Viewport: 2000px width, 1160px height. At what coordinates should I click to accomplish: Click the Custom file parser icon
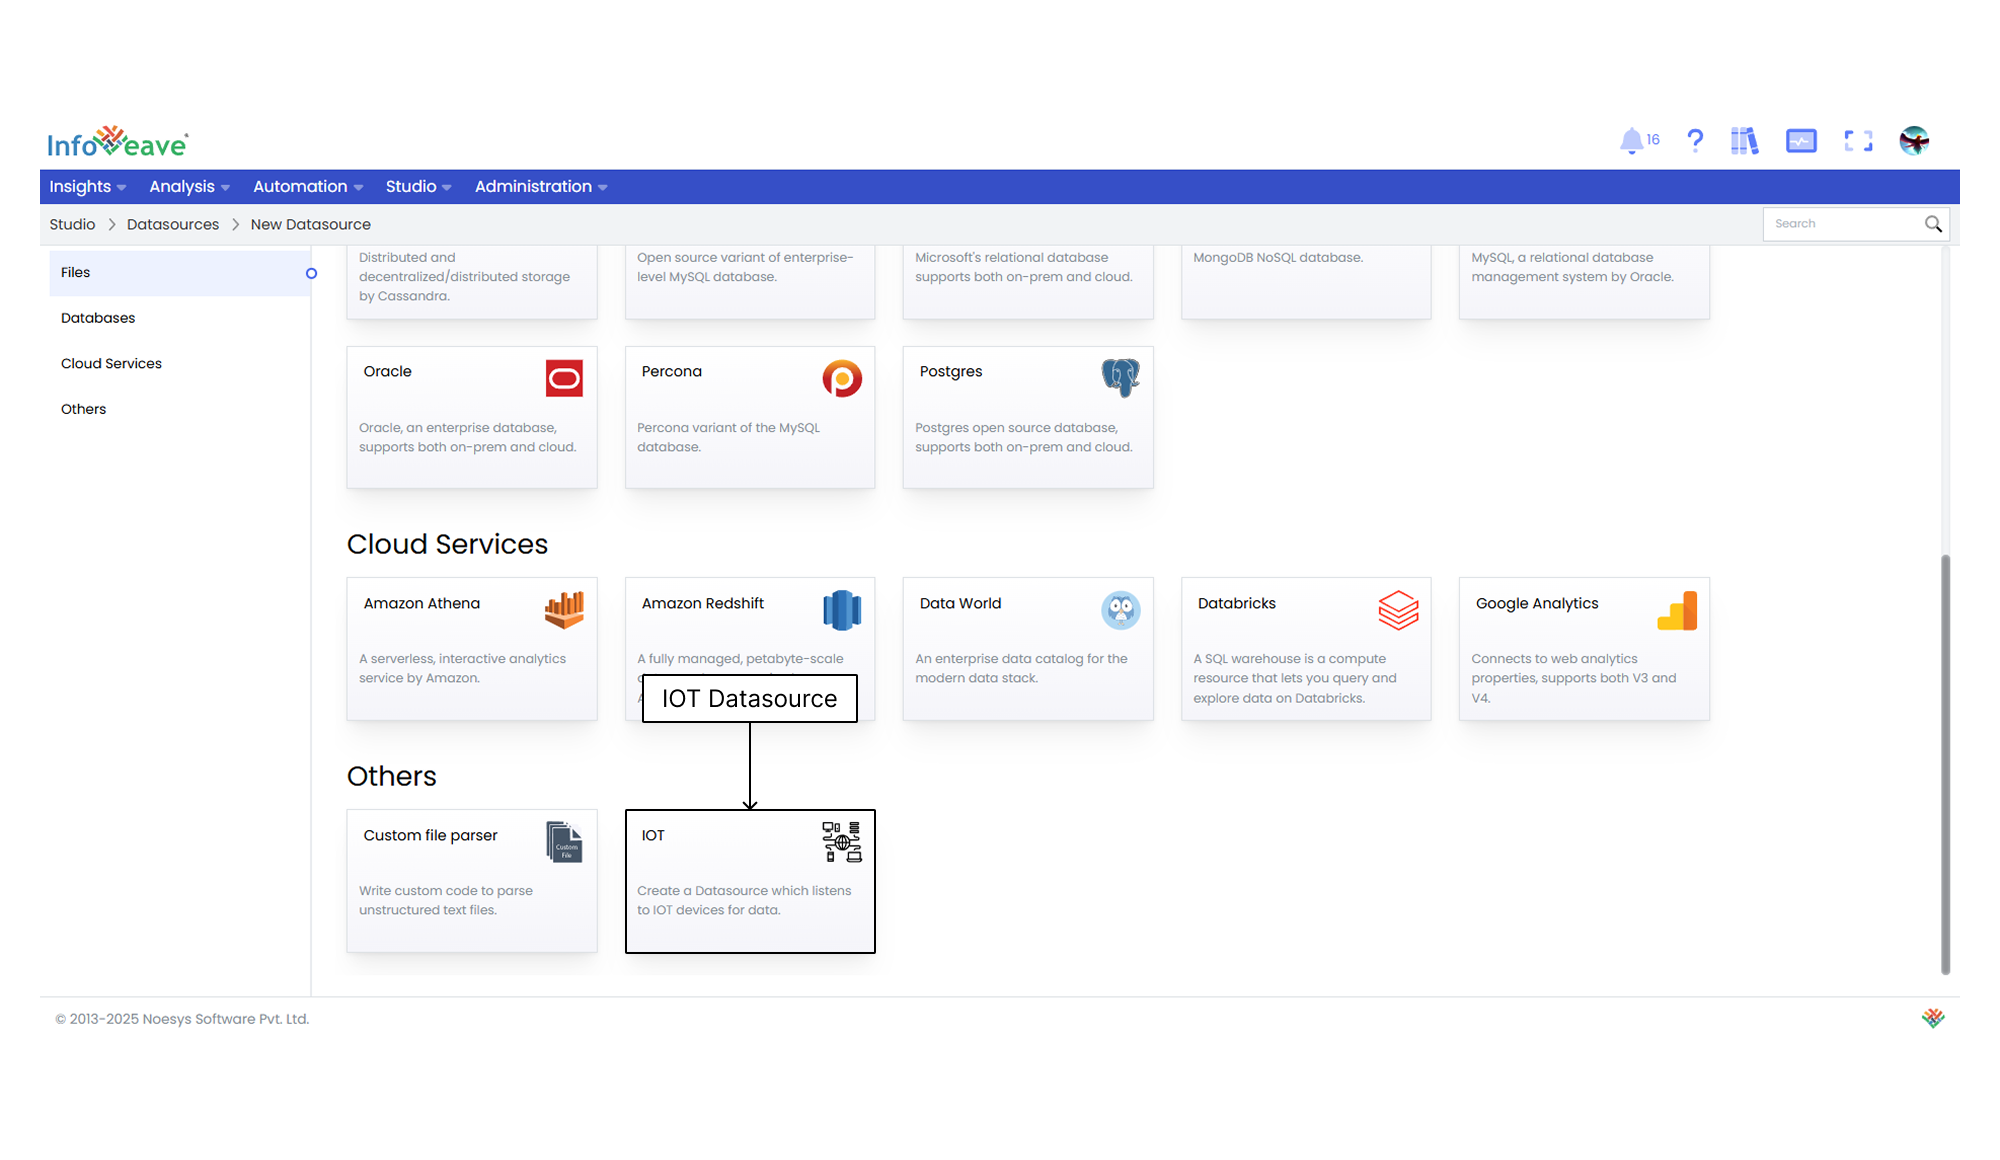(564, 842)
